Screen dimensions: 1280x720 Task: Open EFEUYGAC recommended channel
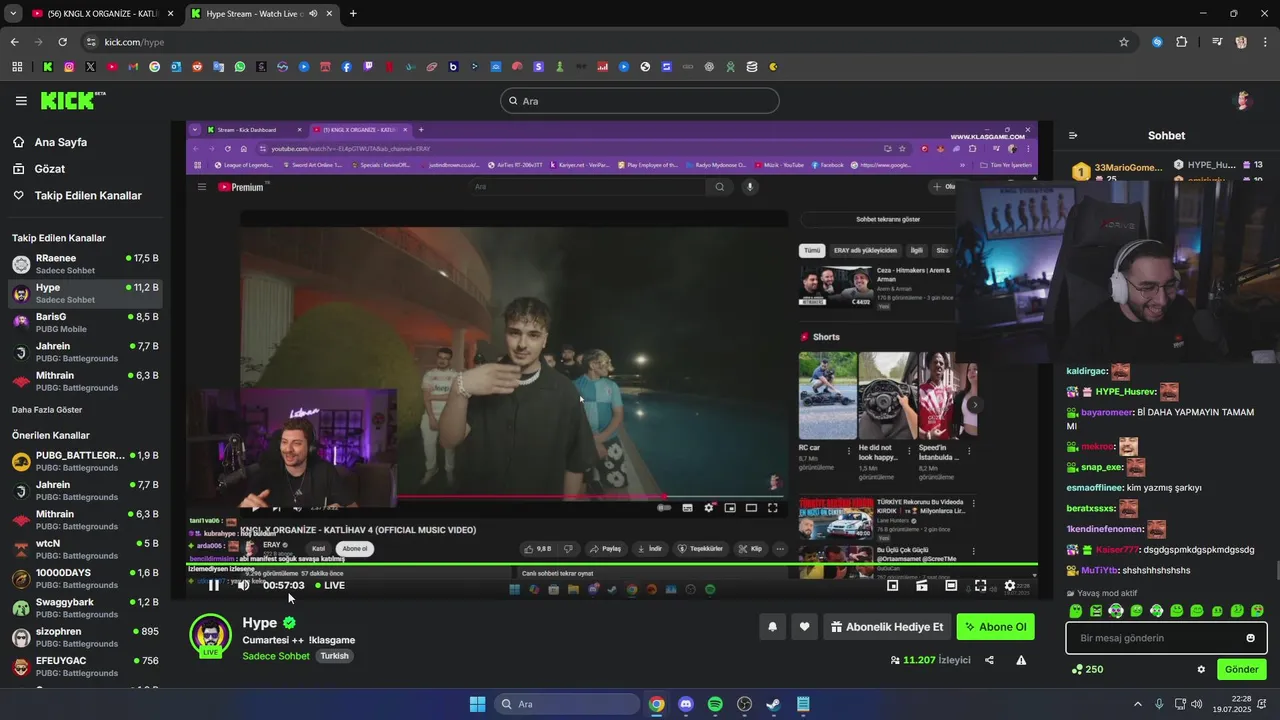tap(85, 667)
